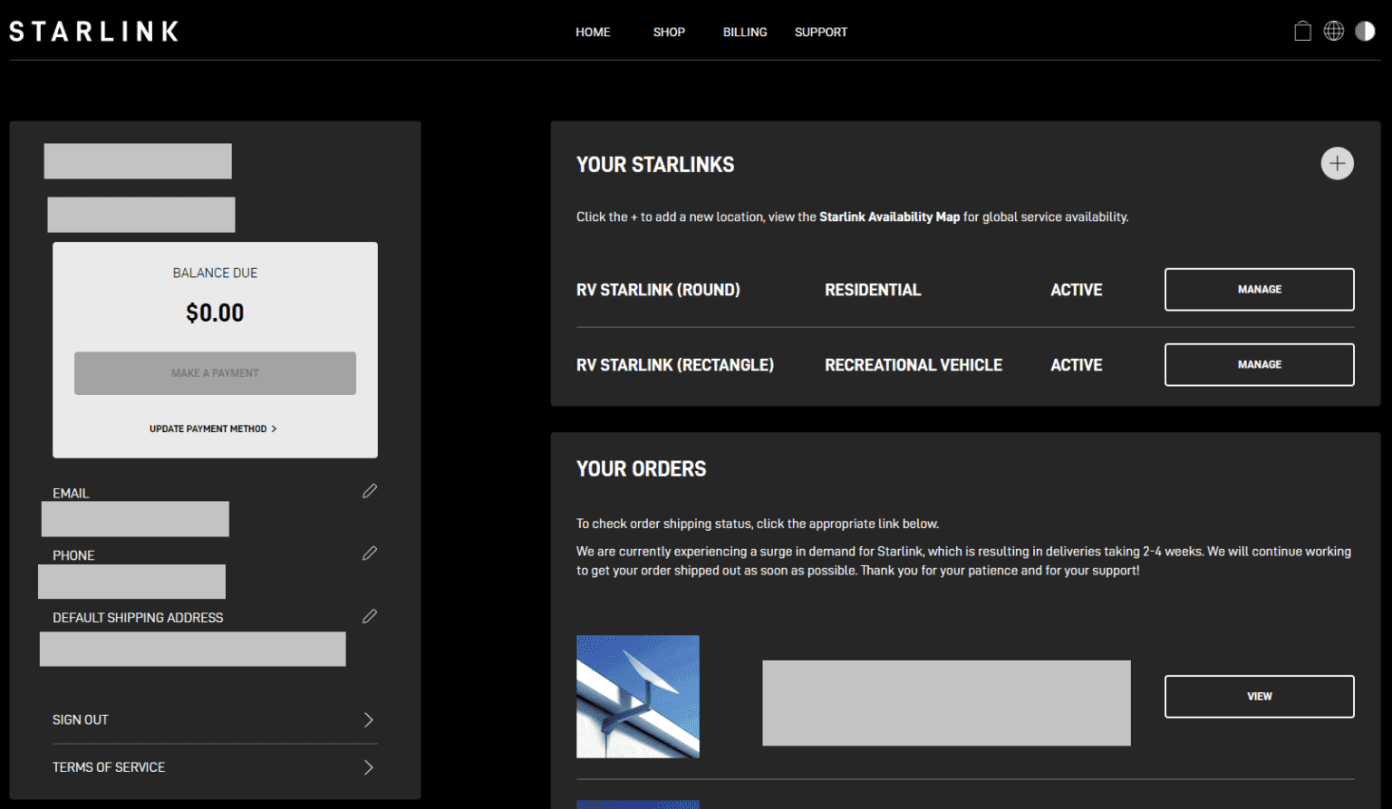Click the globe language selector icon
The width and height of the screenshot is (1392, 809).
1333,30
